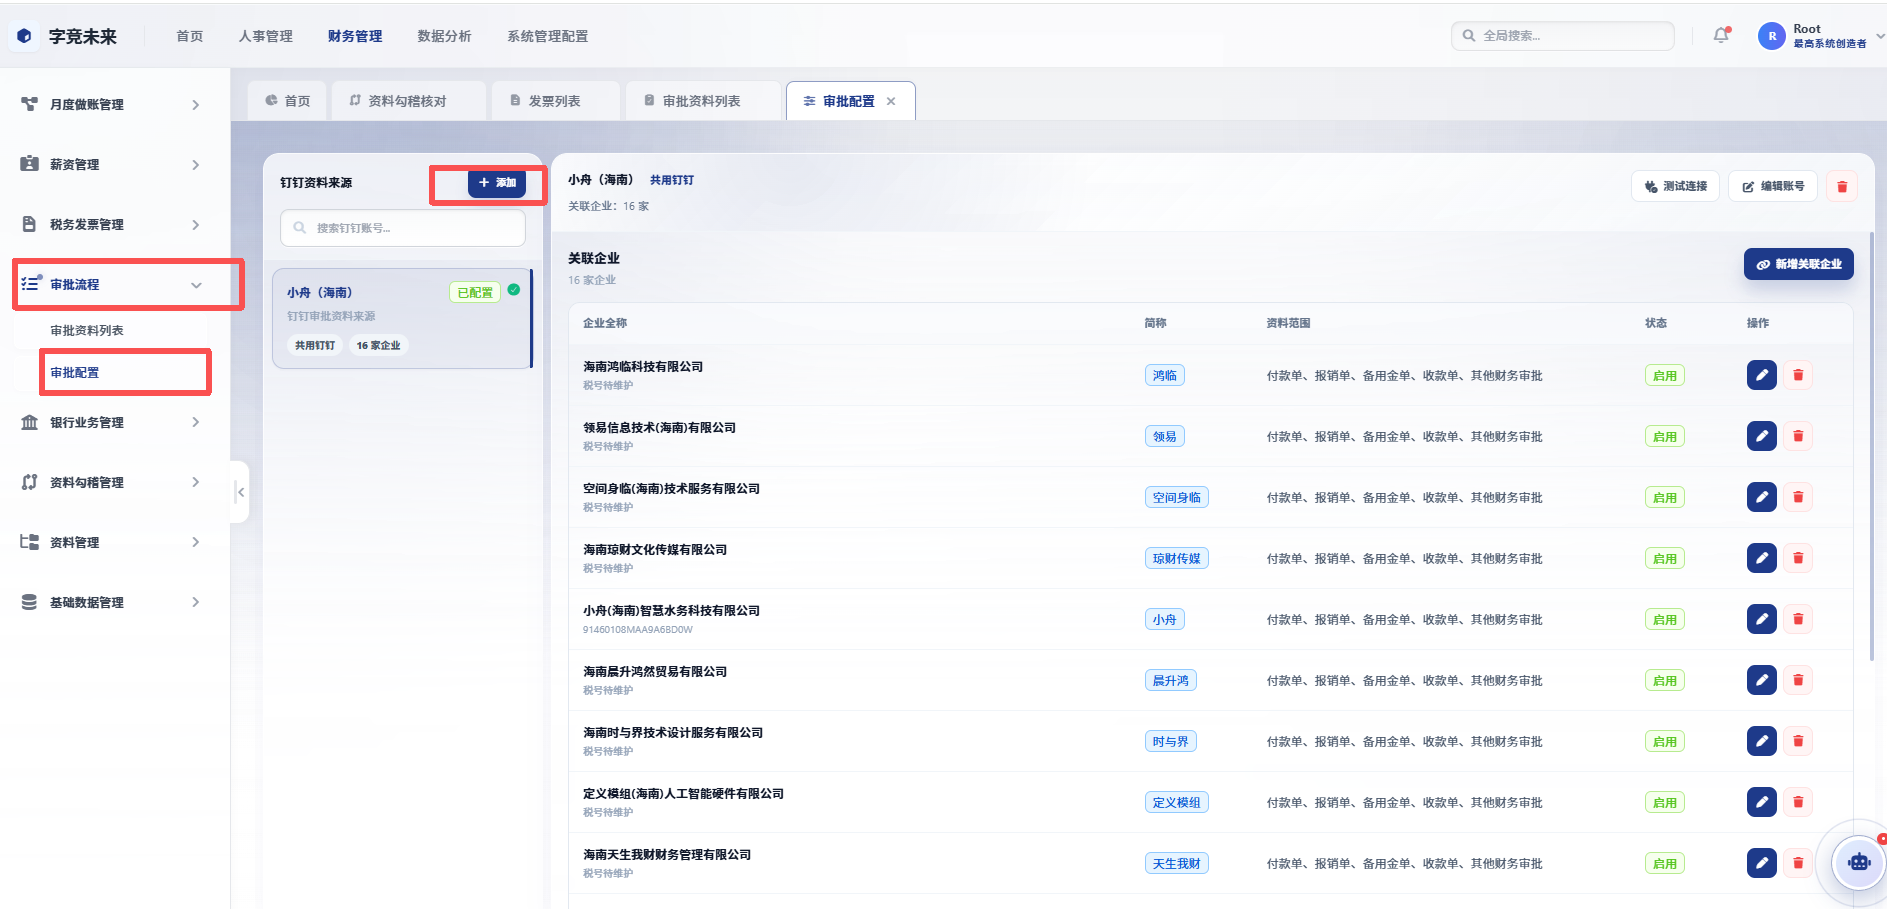
Task: Collapse the 审批流程 menu
Action: tap(196, 285)
